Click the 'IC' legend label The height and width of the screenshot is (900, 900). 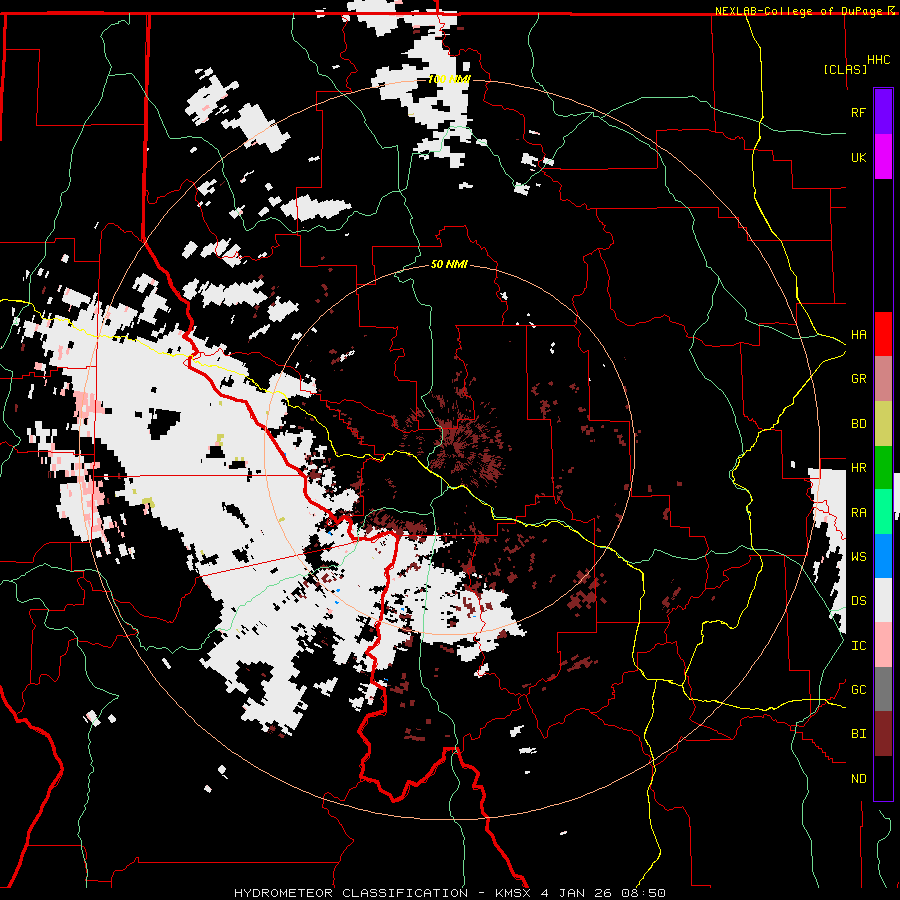(x=858, y=646)
